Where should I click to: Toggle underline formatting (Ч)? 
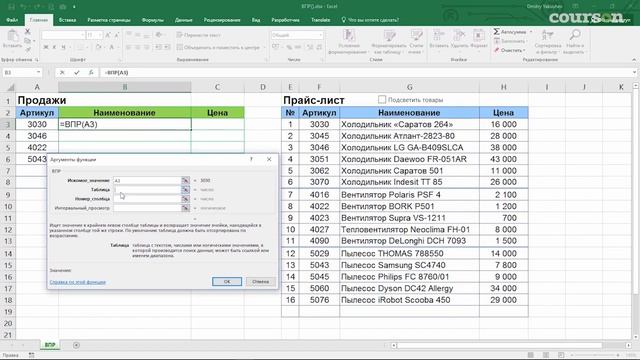pyautogui.click(x=63, y=47)
